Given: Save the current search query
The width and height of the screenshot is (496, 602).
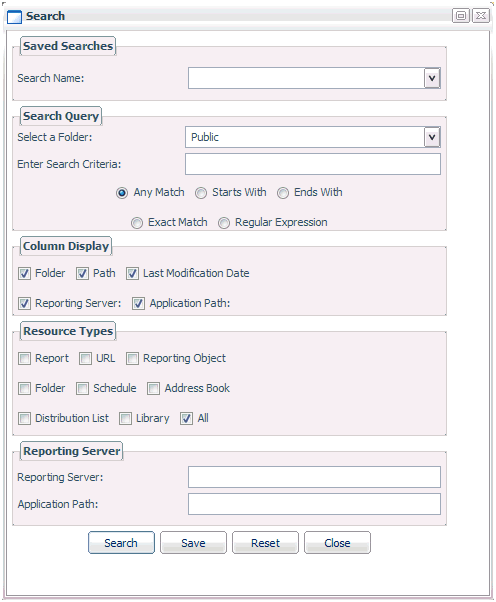Looking at the screenshot, I should point(193,542).
